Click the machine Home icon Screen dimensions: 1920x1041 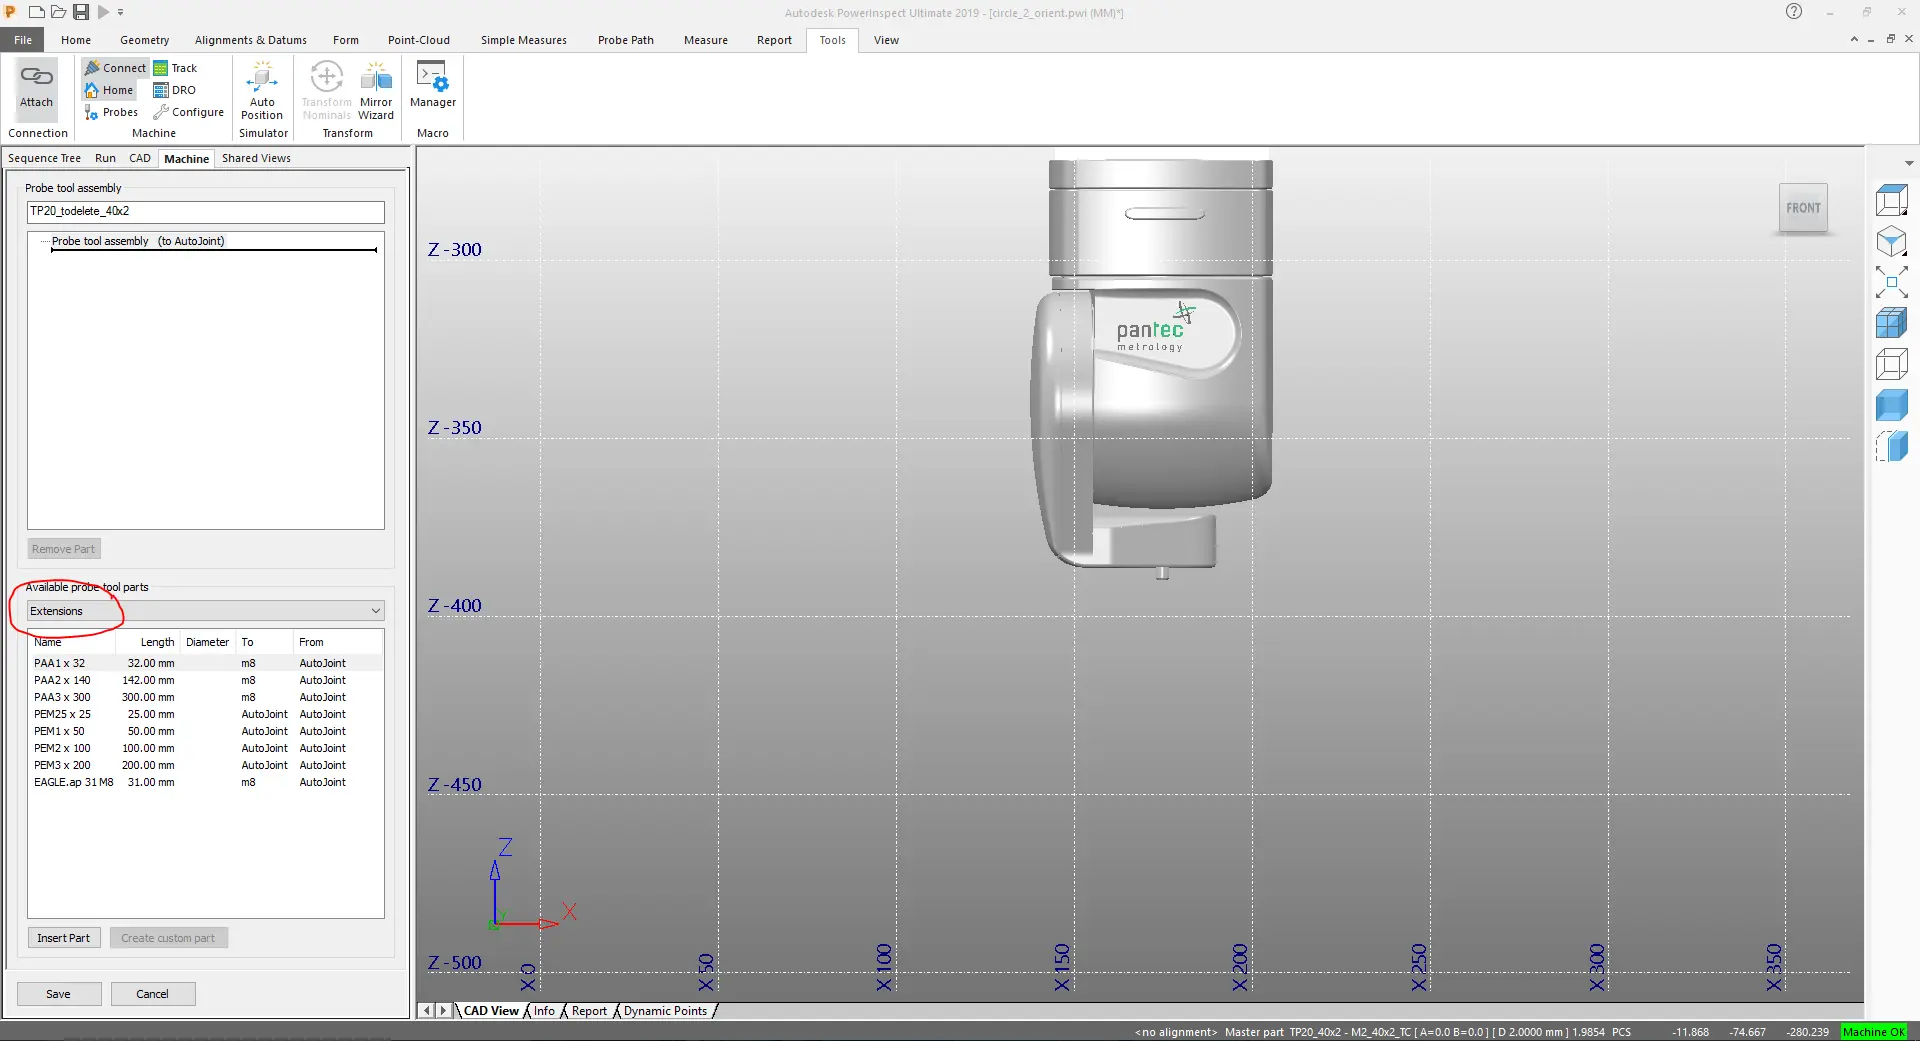(x=109, y=90)
